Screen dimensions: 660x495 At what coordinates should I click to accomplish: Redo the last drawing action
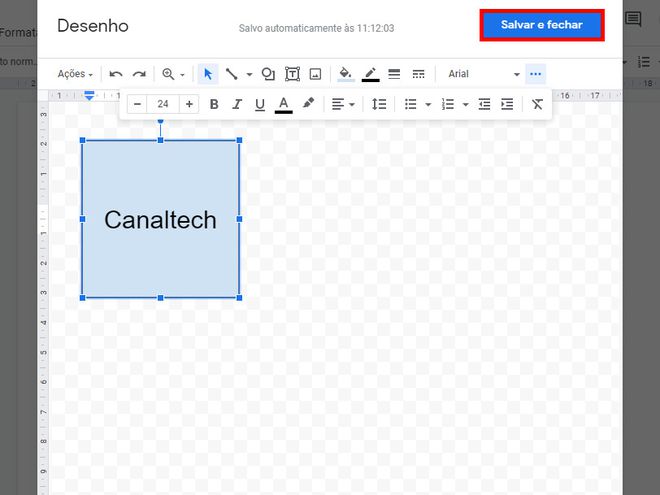point(139,74)
